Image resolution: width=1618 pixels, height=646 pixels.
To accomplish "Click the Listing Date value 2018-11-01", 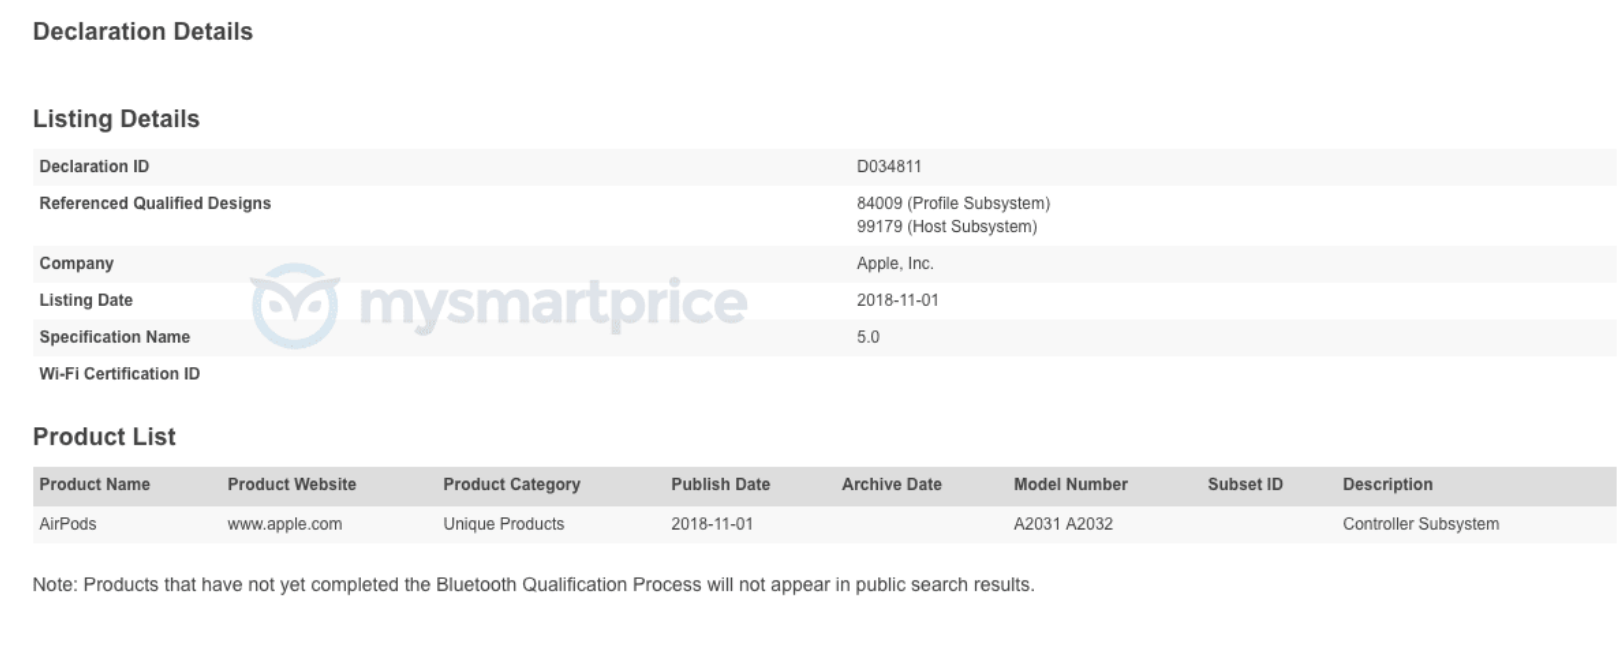I will click(x=897, y=301).
